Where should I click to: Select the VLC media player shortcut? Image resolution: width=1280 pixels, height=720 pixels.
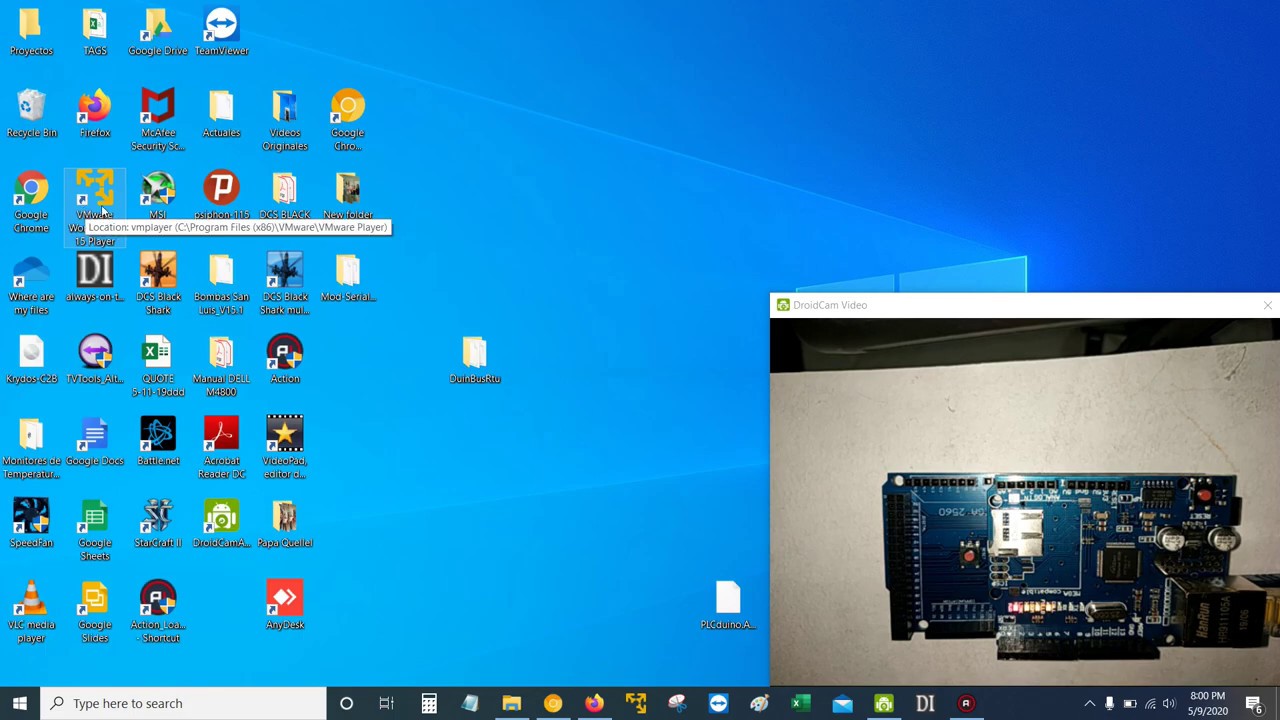[x=31, y=612]
